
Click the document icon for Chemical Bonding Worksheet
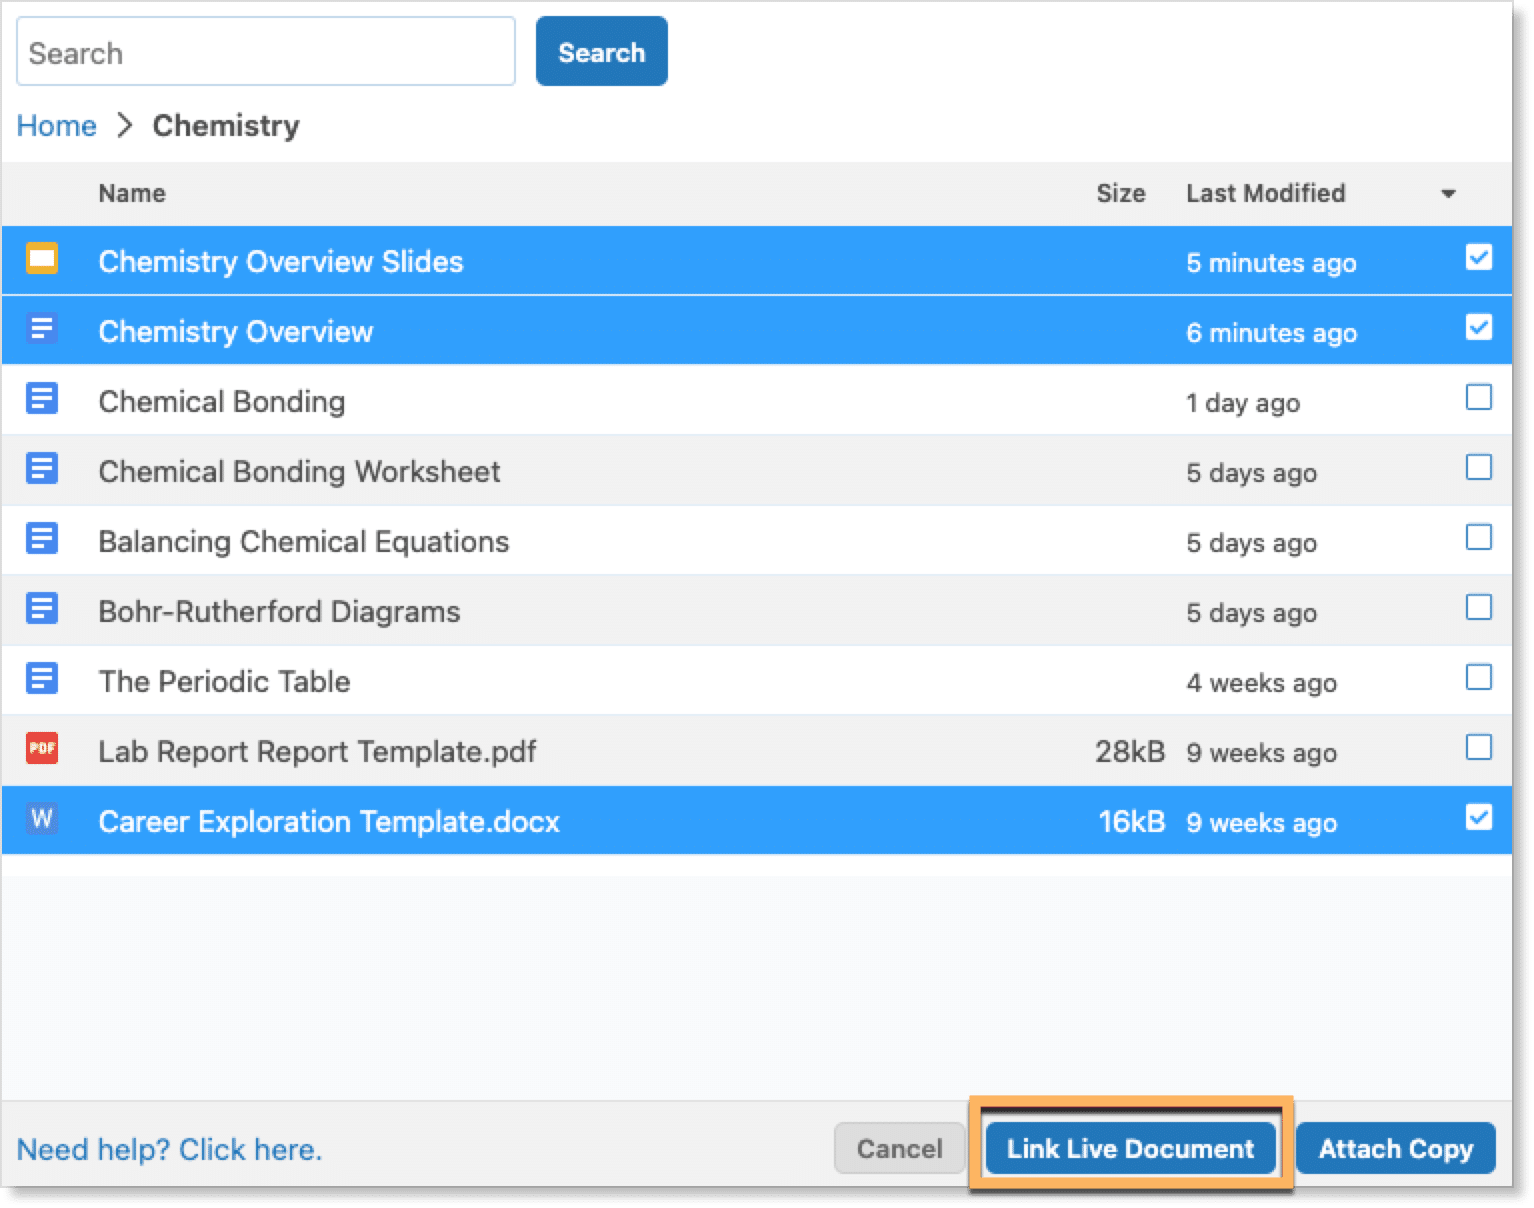pyautogui.click(x=42, y=469)
